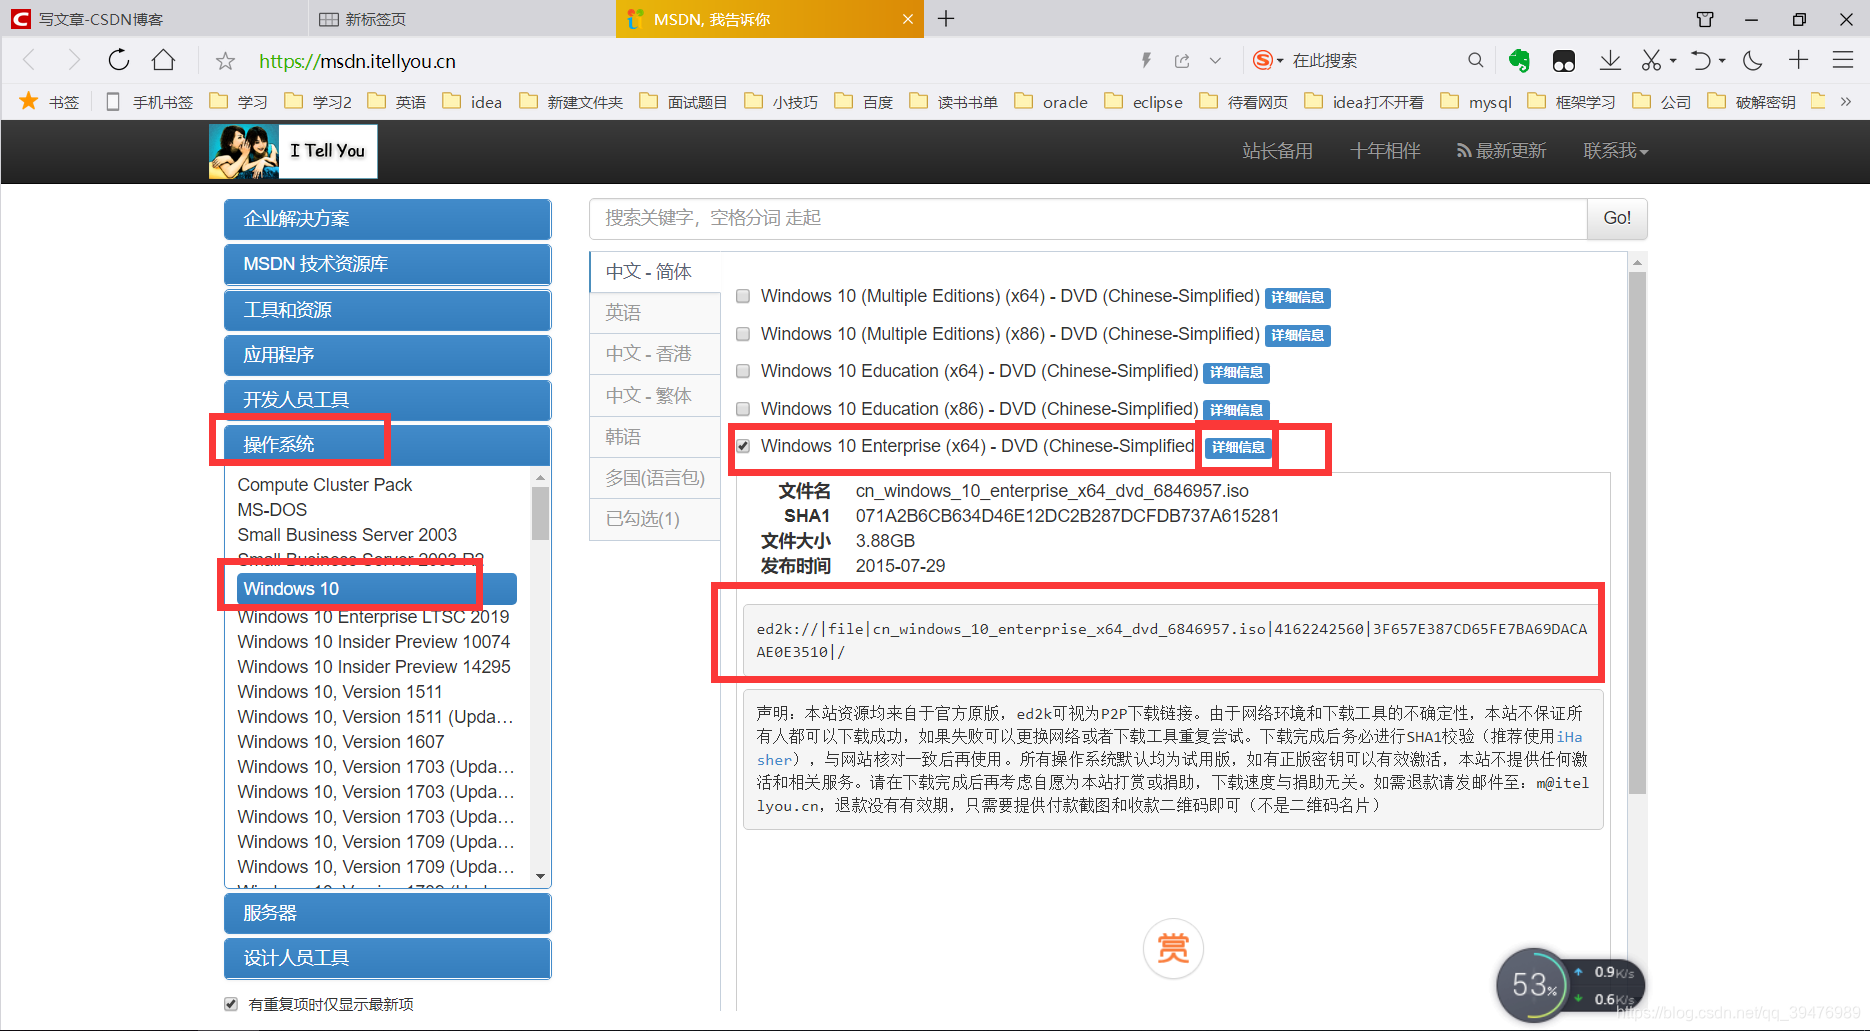Image resolution: width=1870 pixels, height=1031 pixels.
Task: Expand the 设计人员工具 category
Action: coord(387,958)
